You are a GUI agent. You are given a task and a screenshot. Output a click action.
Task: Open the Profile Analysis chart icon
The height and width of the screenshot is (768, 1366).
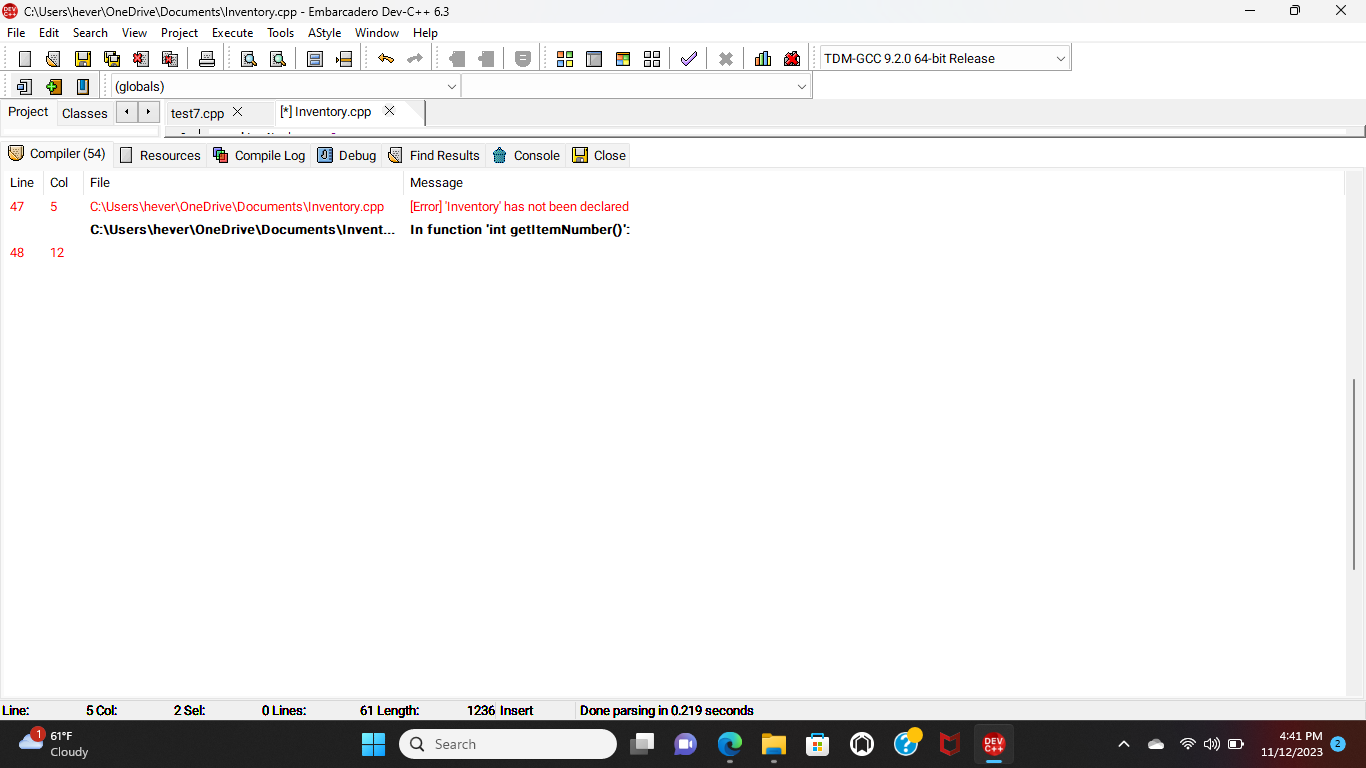pyautogui.click(x=762, y=58)
